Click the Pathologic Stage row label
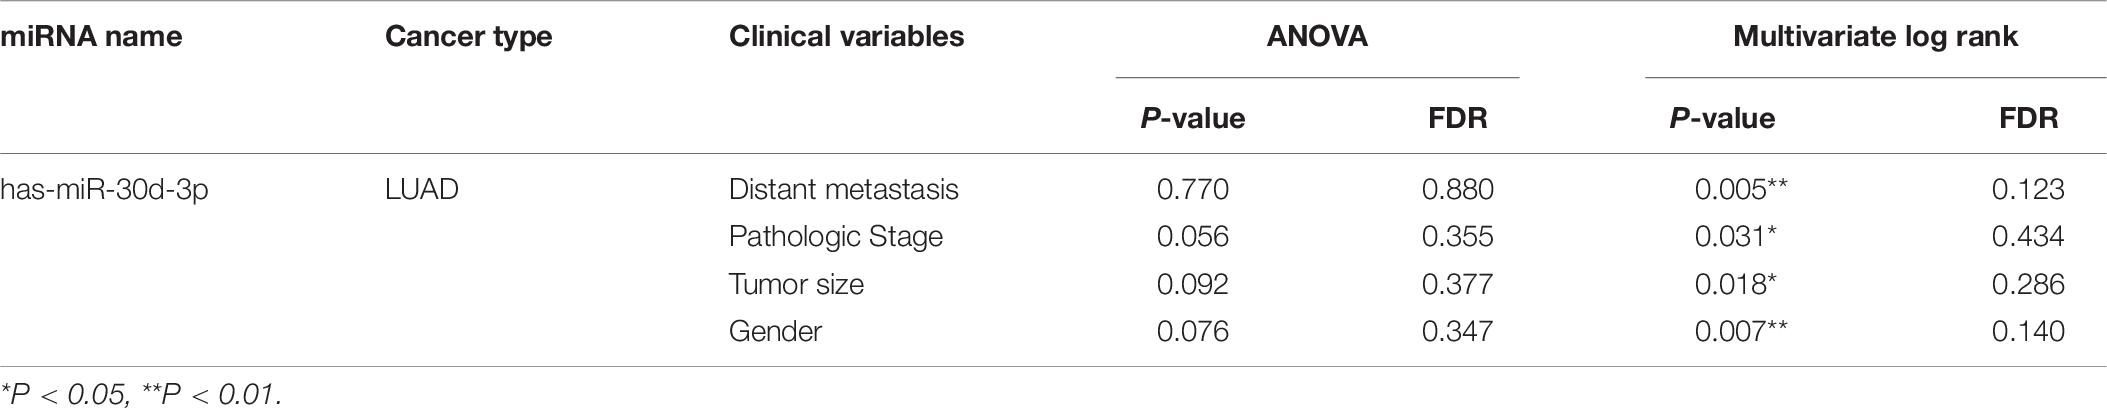The width and height of the screenshot is (2107, 408). [x=836, y=236]
